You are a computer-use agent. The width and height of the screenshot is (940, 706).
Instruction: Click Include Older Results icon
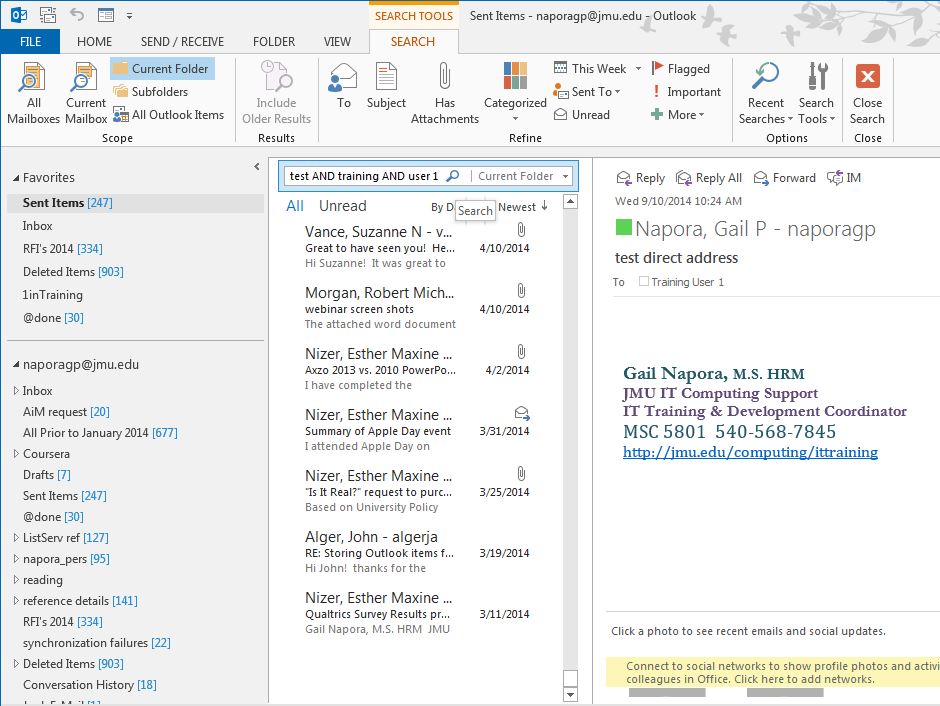276,93
